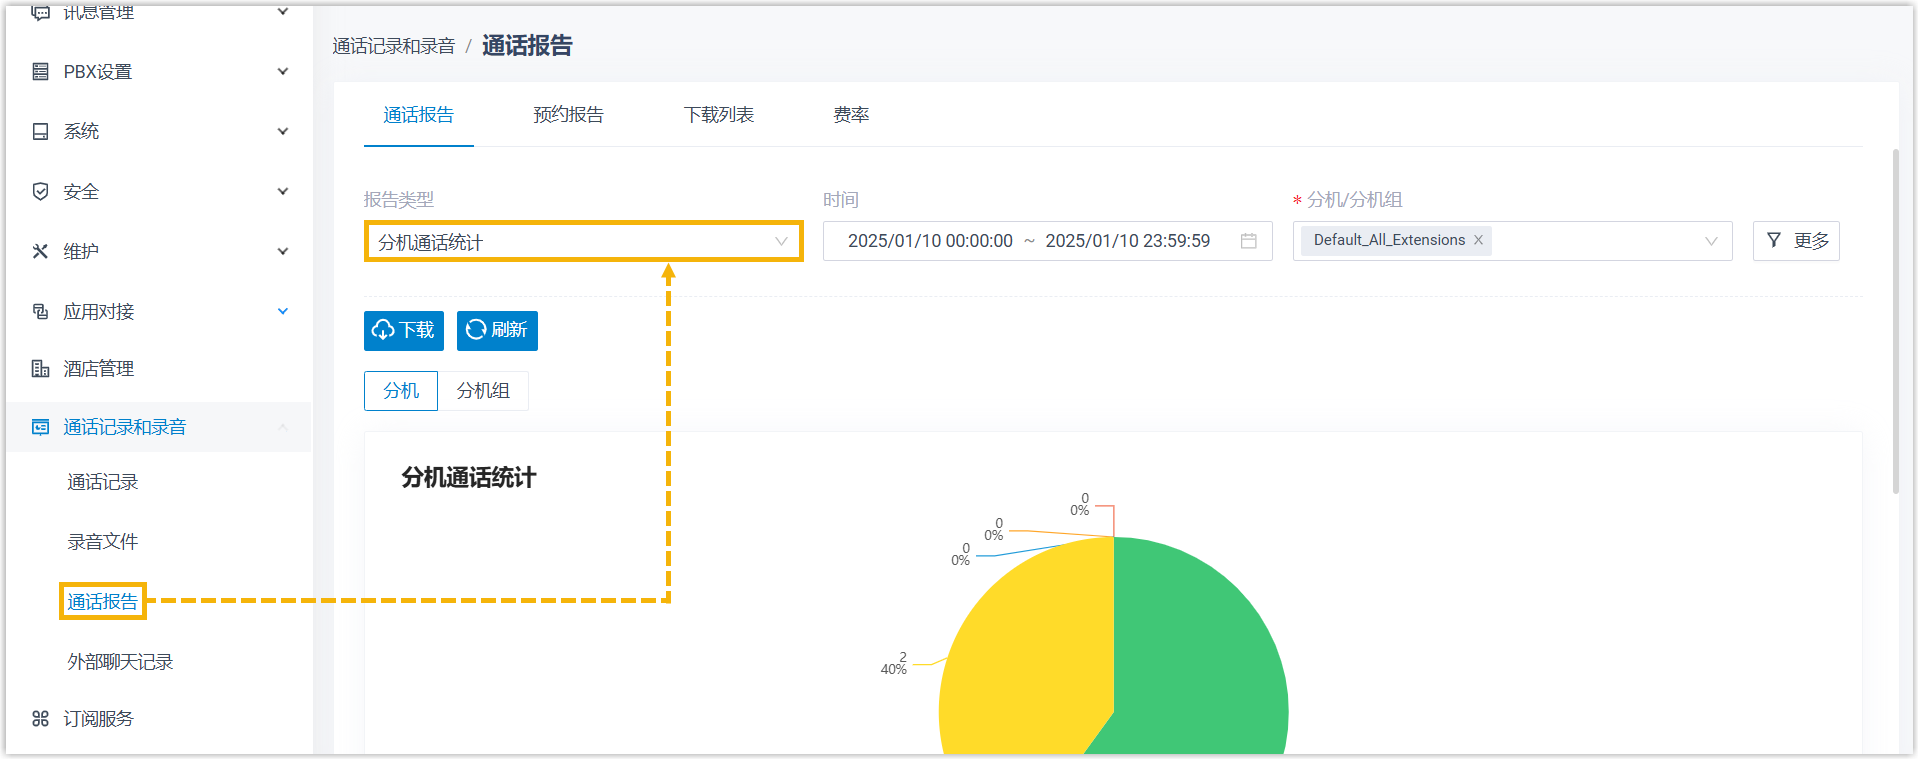Click the PBX设置 sidebar icon
Image resolution: width=1919 pixels, height=760 pixels.
(40, 72)
